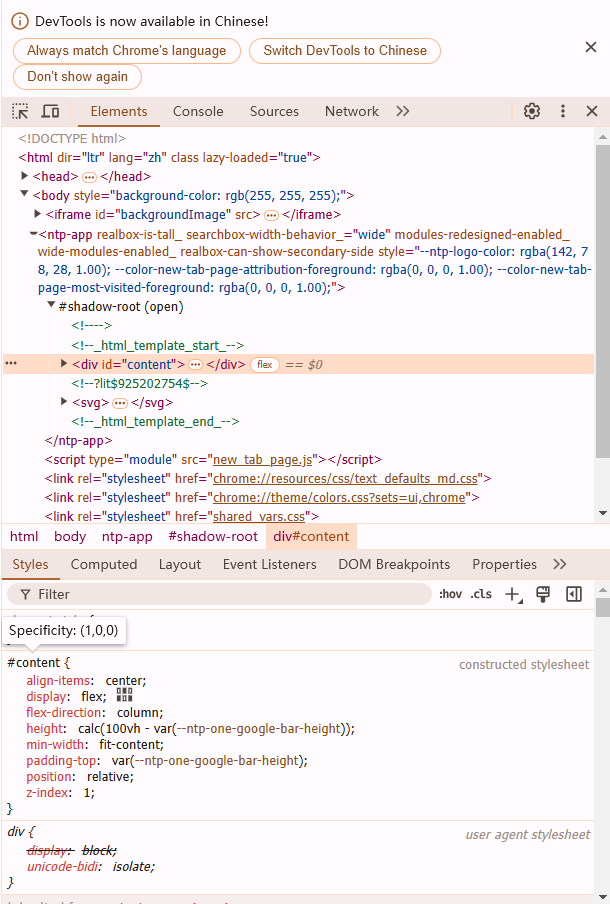Click the Don't show again button
Image resolution: width=610 pixels, height=904 pixels.
pyautogui.click(x=77, y=77)
